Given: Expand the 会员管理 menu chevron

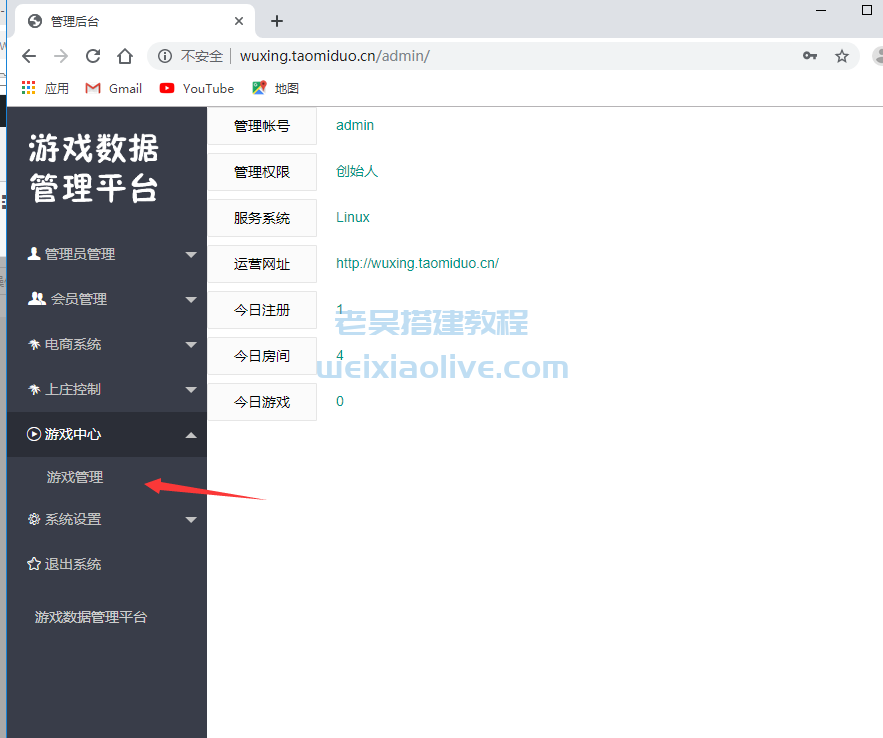Looking at the screenshot, I should (190, 298).
